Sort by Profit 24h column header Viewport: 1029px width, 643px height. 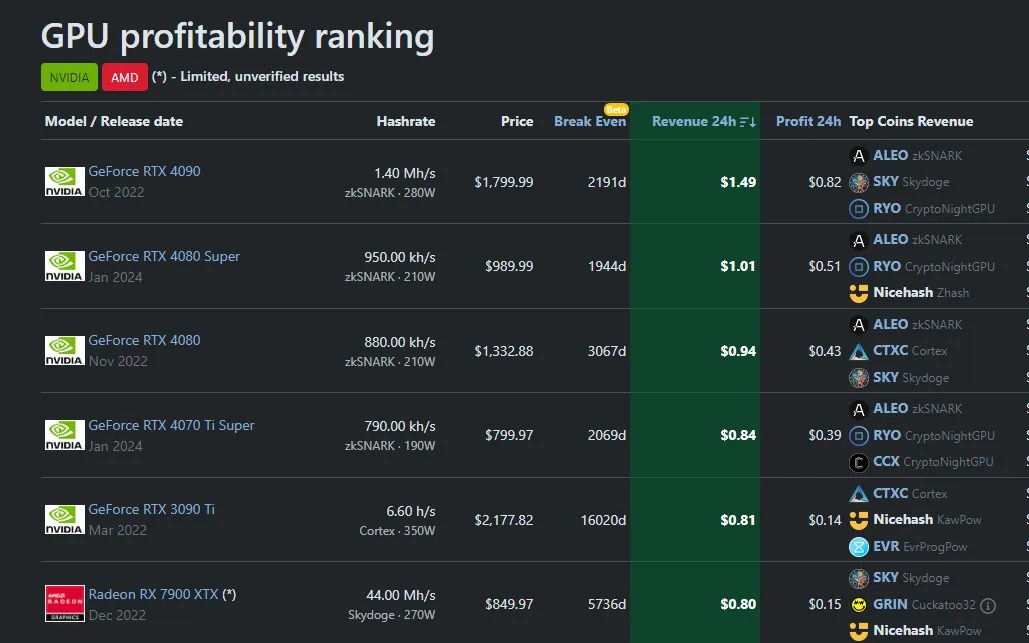pos(808,121)
